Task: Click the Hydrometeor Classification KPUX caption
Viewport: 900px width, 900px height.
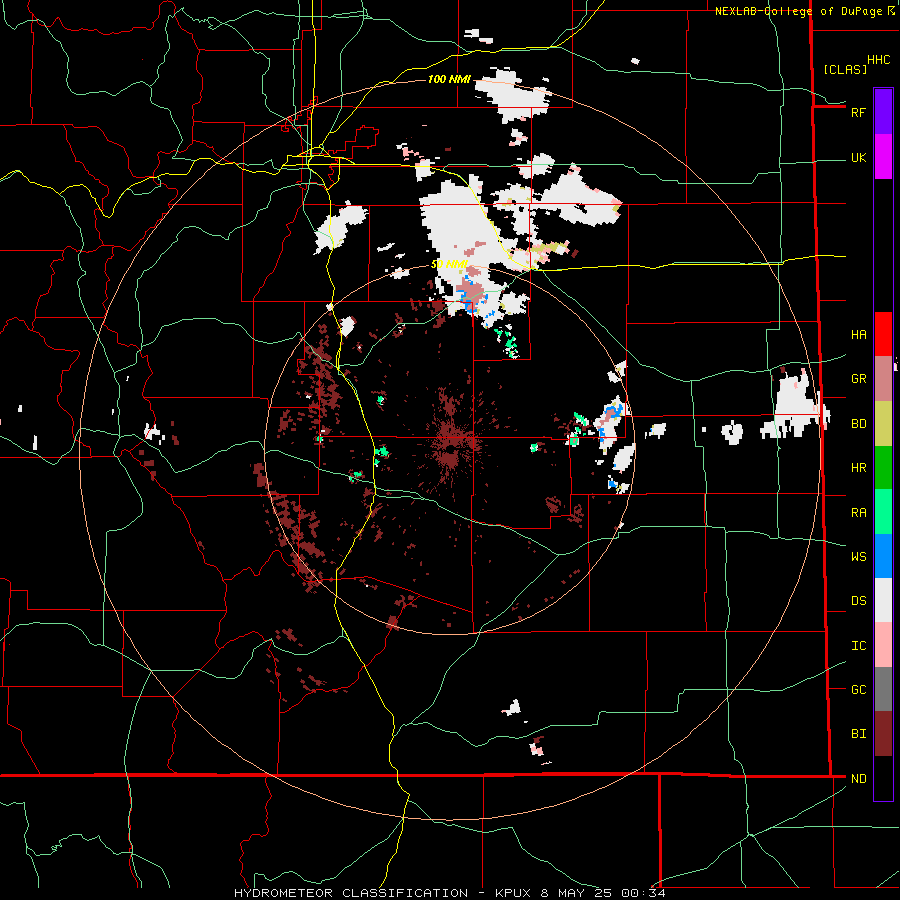Action: pyautogui.click(x=449, y=893)
